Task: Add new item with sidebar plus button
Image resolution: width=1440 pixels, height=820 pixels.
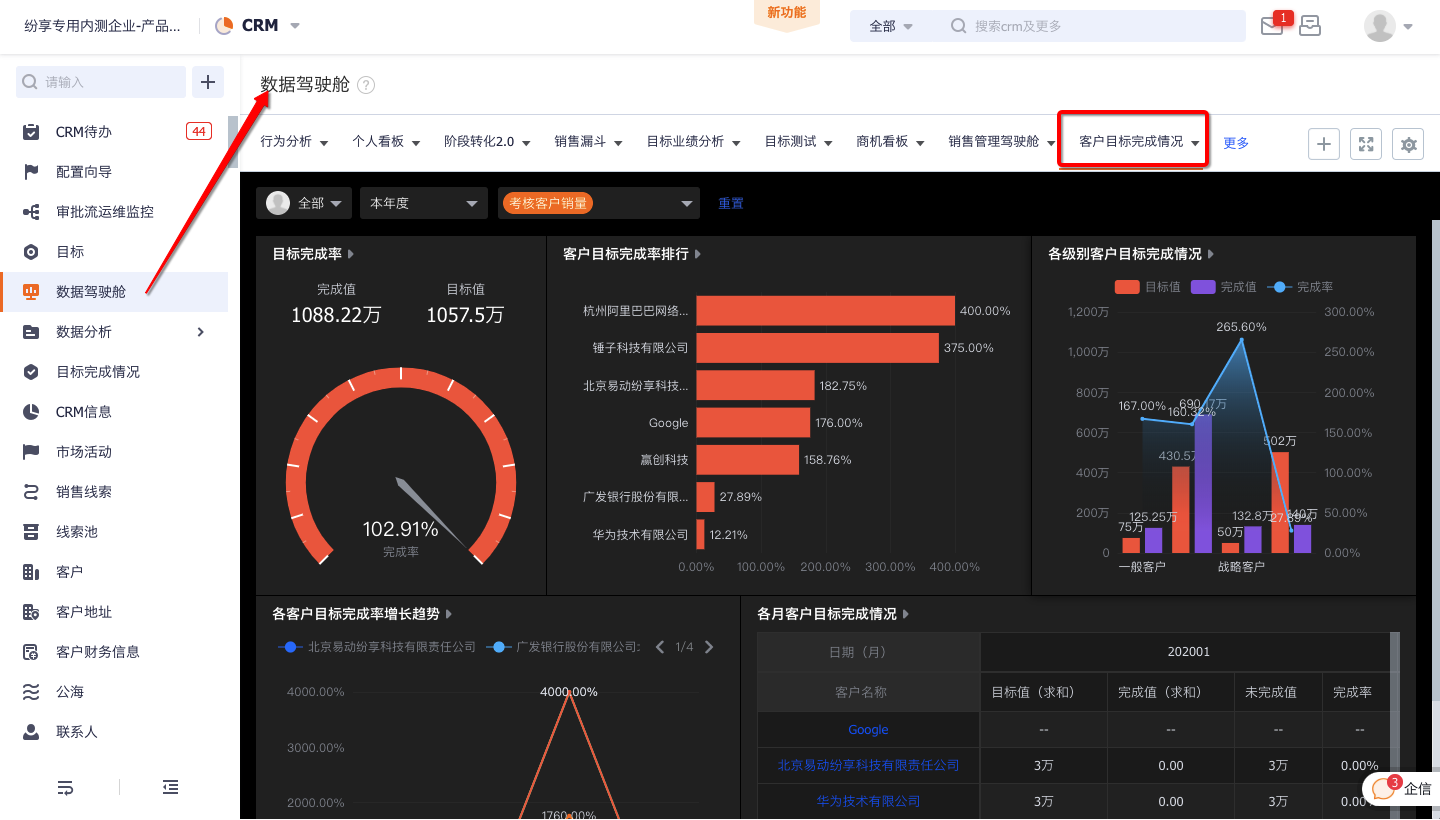Action: tap(208, 82)
